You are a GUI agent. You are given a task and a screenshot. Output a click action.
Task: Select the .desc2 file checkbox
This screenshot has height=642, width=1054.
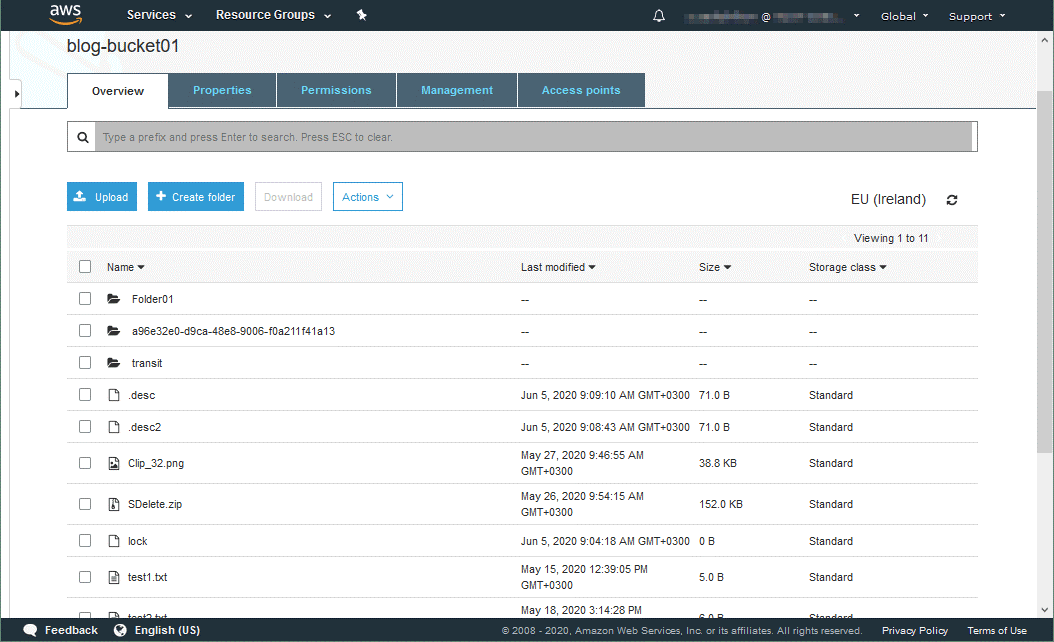pos(85,426)
